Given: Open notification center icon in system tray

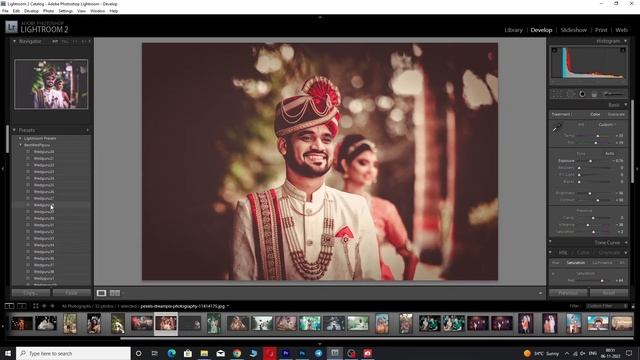Looking at the screenshot, I should click(629, 353).
